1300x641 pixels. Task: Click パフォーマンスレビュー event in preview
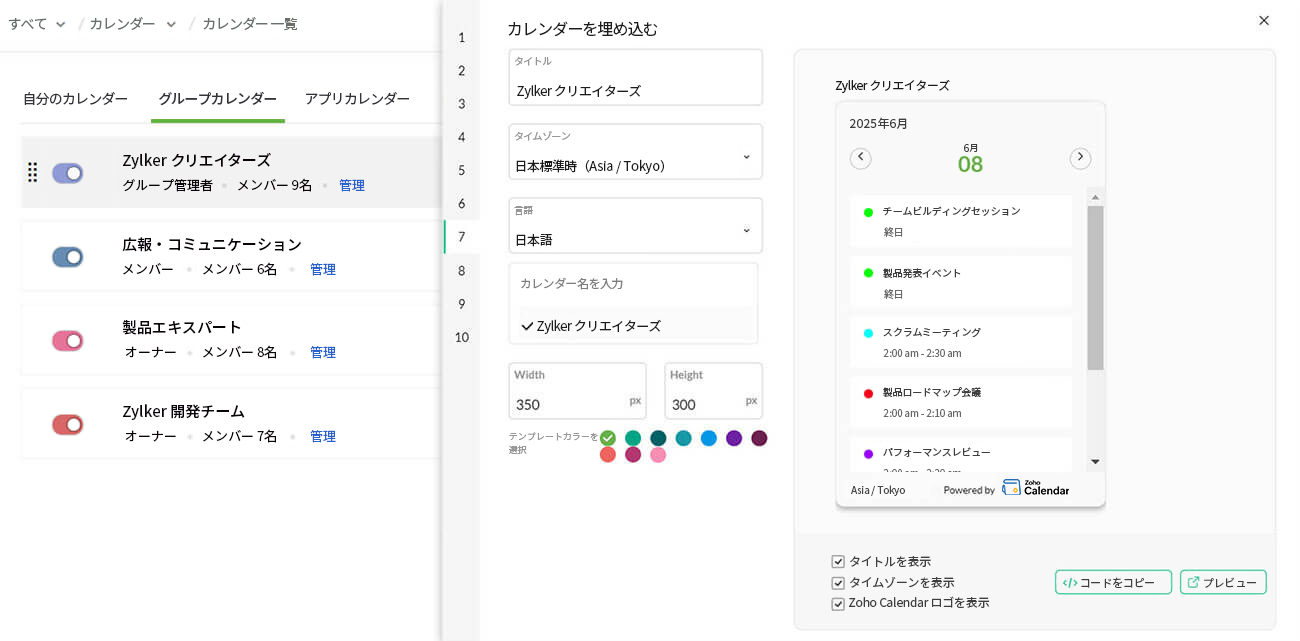pos(961,454)
